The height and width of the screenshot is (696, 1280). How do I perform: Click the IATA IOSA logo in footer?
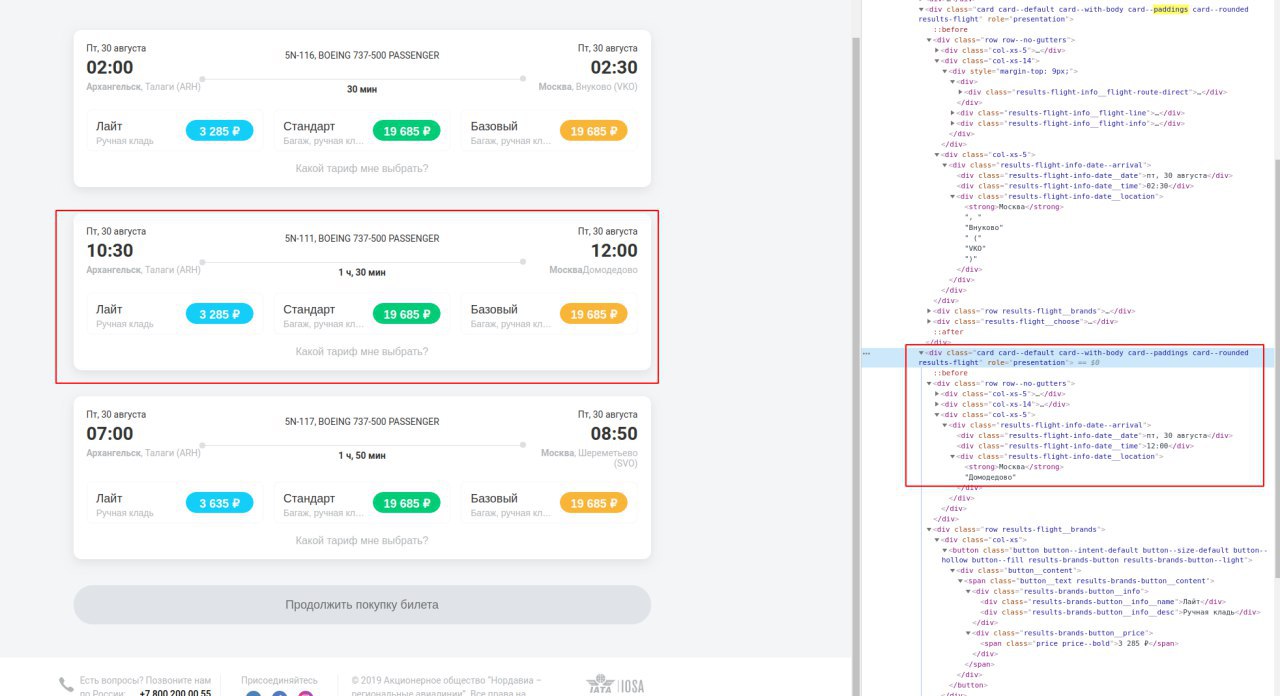[x=615, y=686]
